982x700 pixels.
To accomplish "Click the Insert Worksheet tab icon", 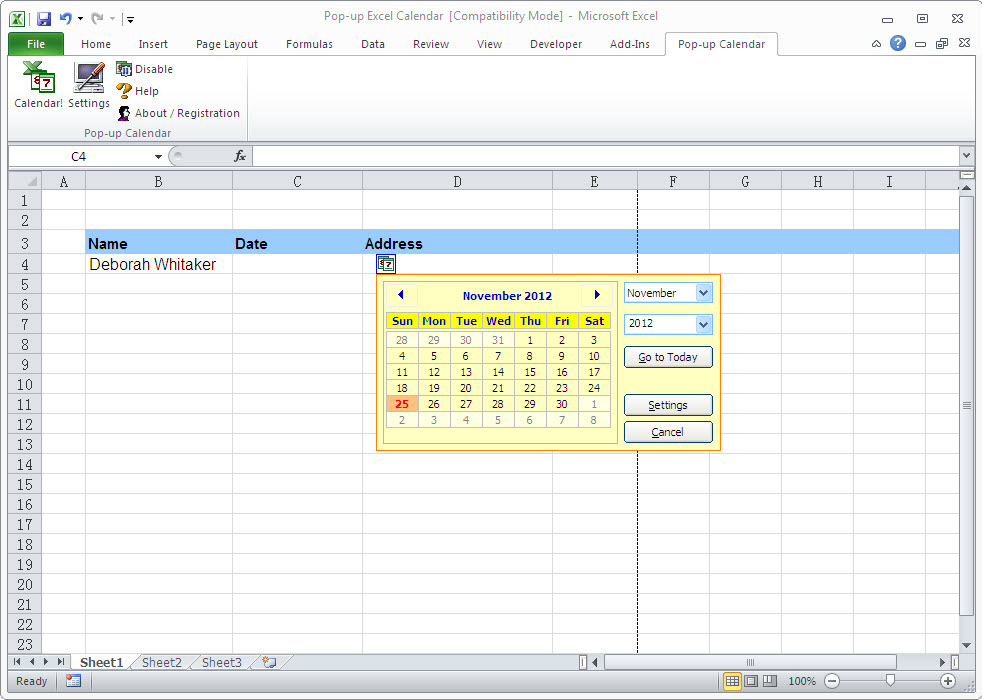I will (268, 662).
